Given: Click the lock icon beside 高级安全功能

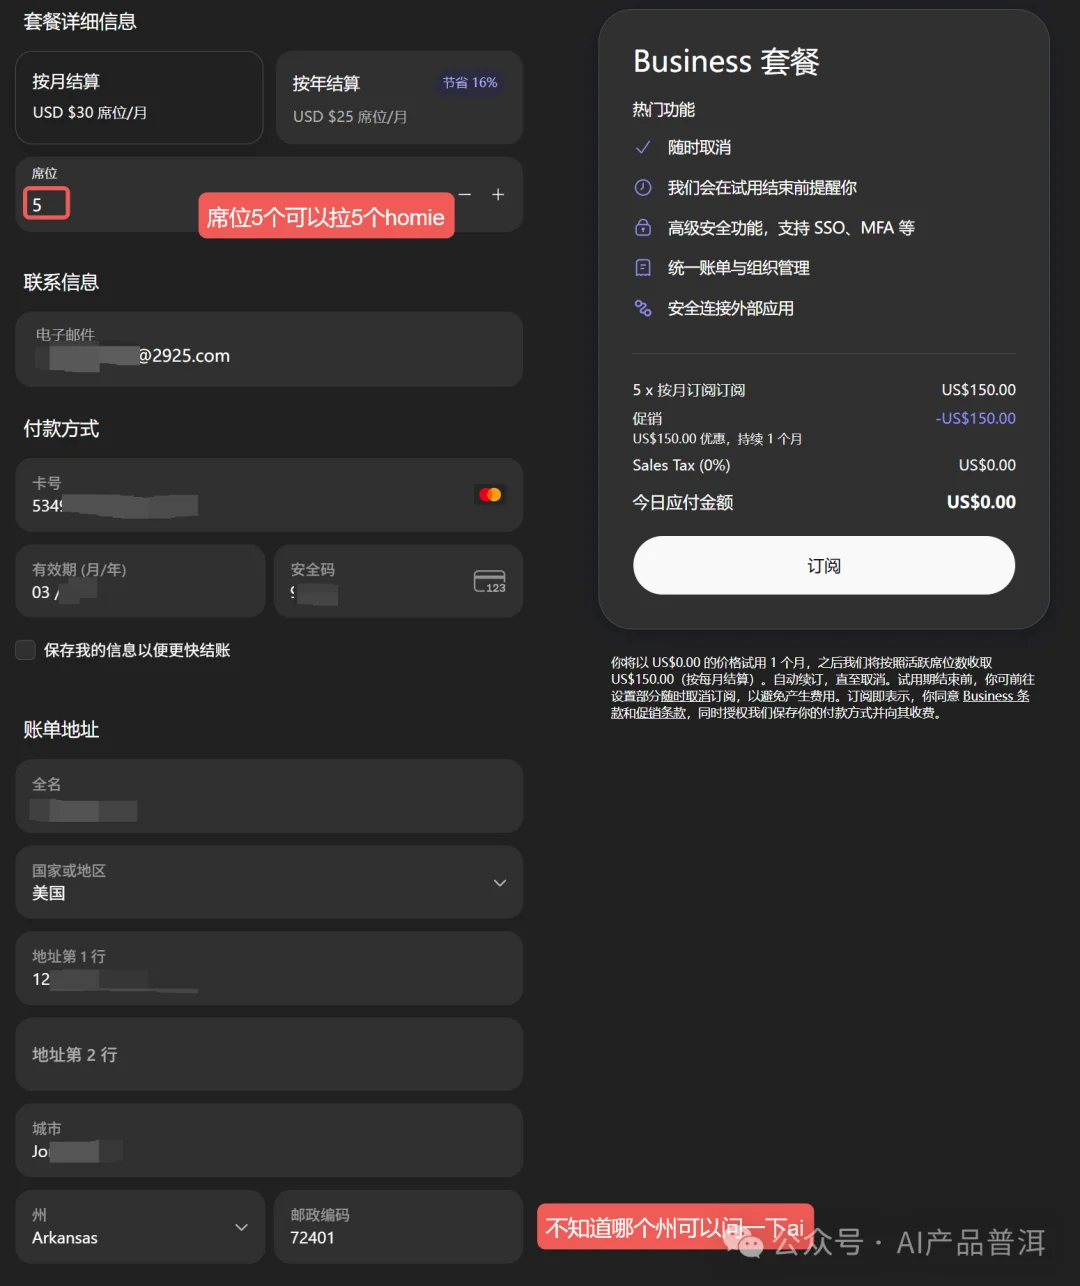Looking at the screenshot, I should point(643,227).
